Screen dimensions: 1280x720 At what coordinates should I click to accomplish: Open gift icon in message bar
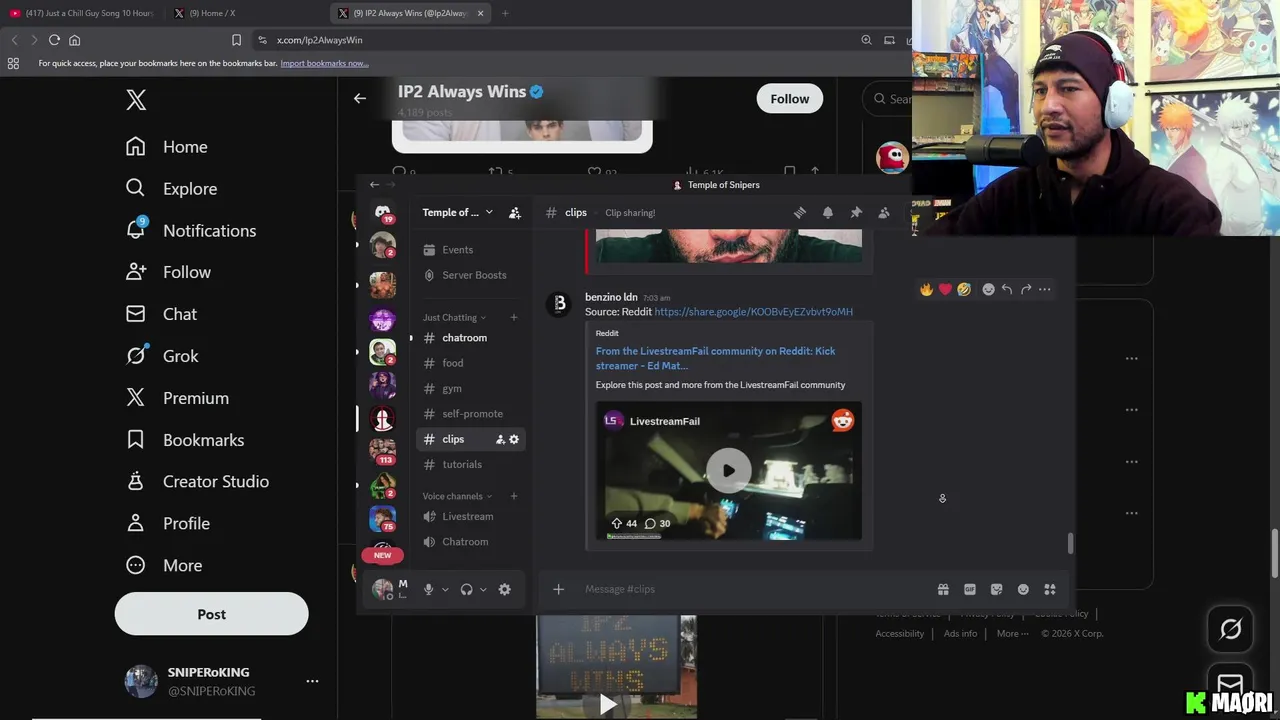point(943,589)
